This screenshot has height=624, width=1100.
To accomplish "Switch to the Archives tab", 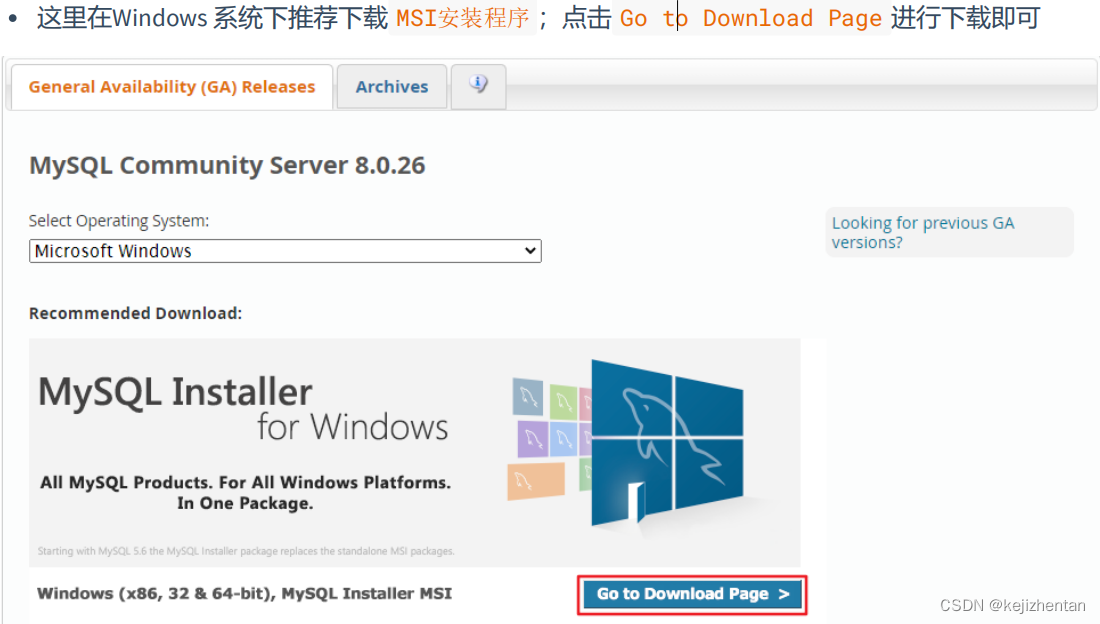I will [x=391, y=87].
